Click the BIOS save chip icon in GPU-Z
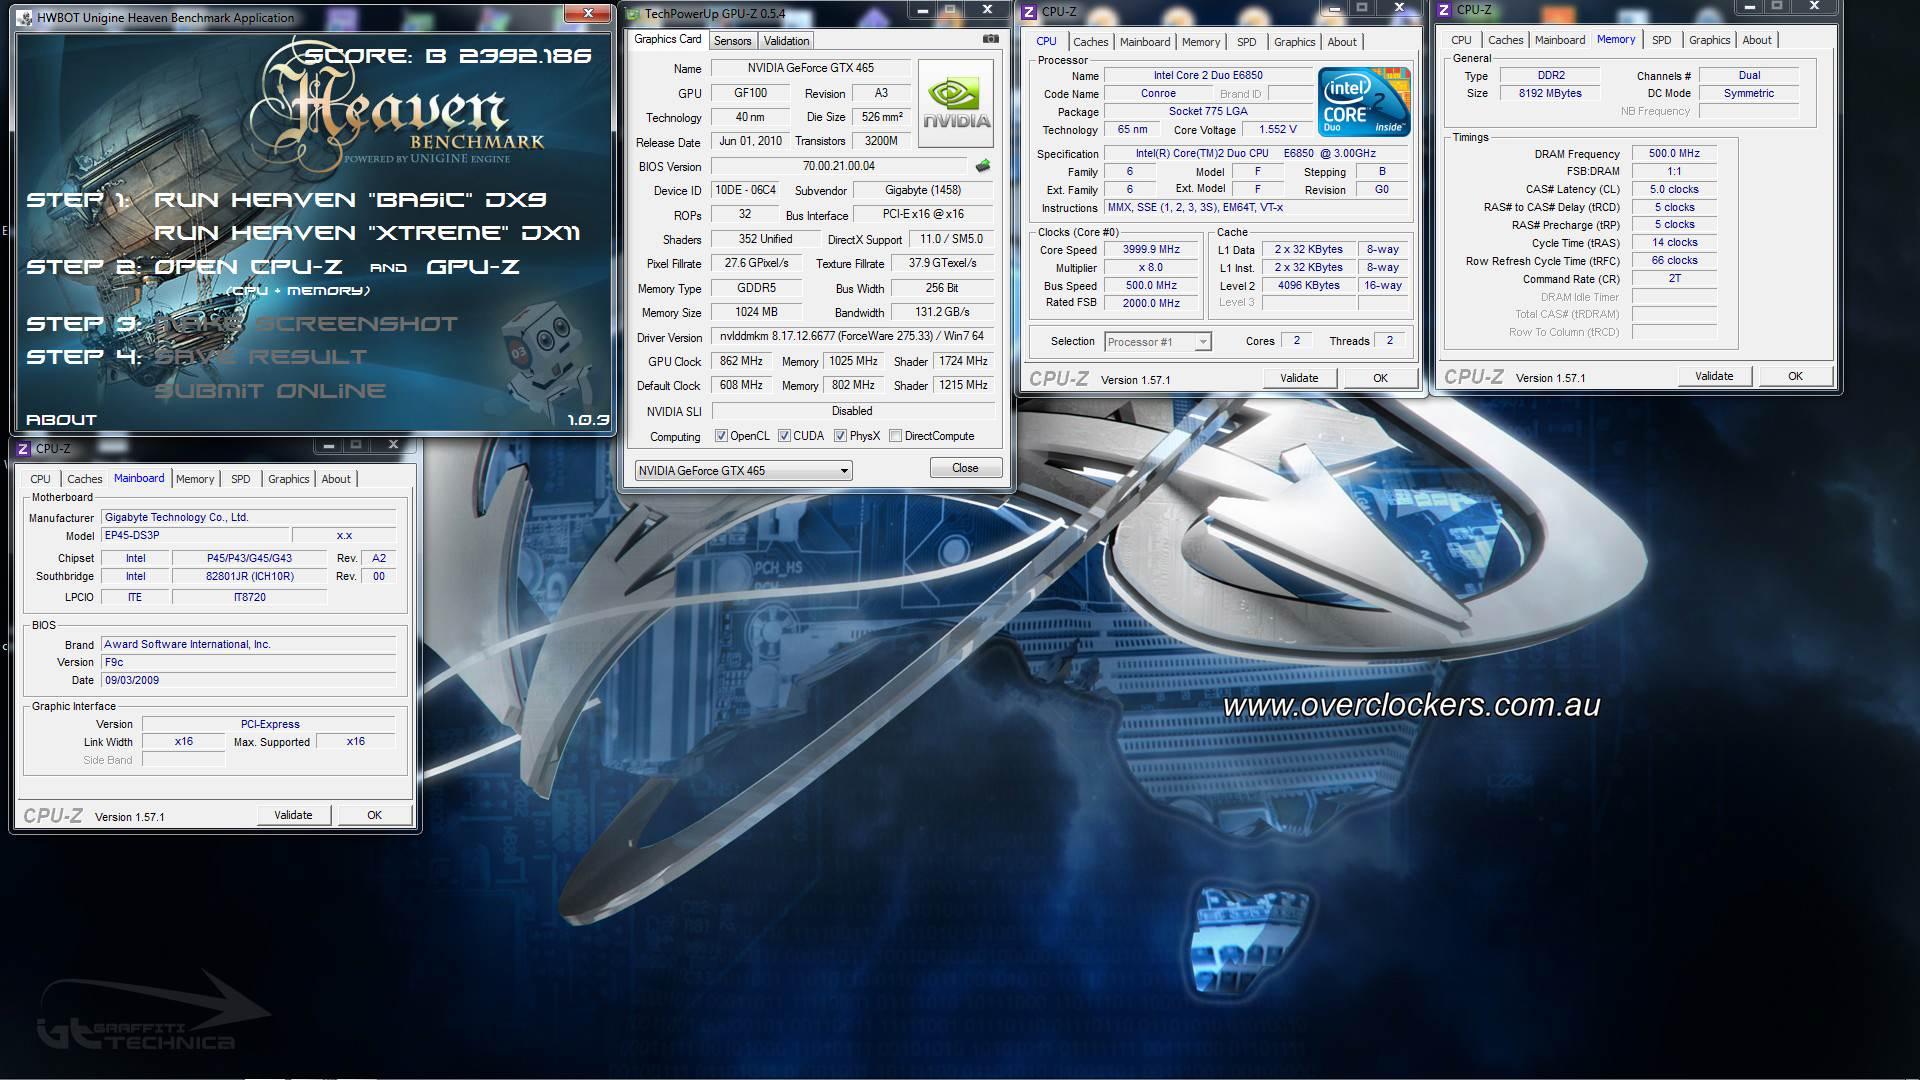This screenshot has width=1920, height=1080. click(x=983, y=166)
